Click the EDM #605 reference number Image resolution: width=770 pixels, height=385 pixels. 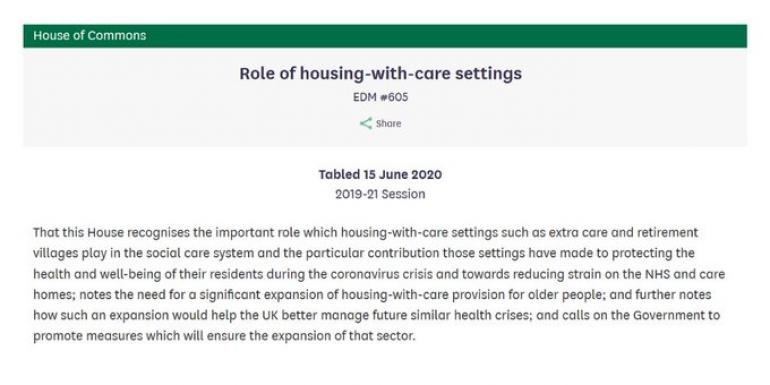point(381,97)
